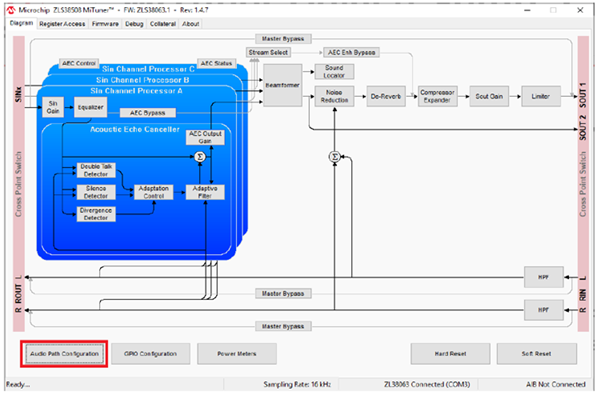
Task: Open the AEC Control block
Action: pyautogui.click(x=79, y=63)
